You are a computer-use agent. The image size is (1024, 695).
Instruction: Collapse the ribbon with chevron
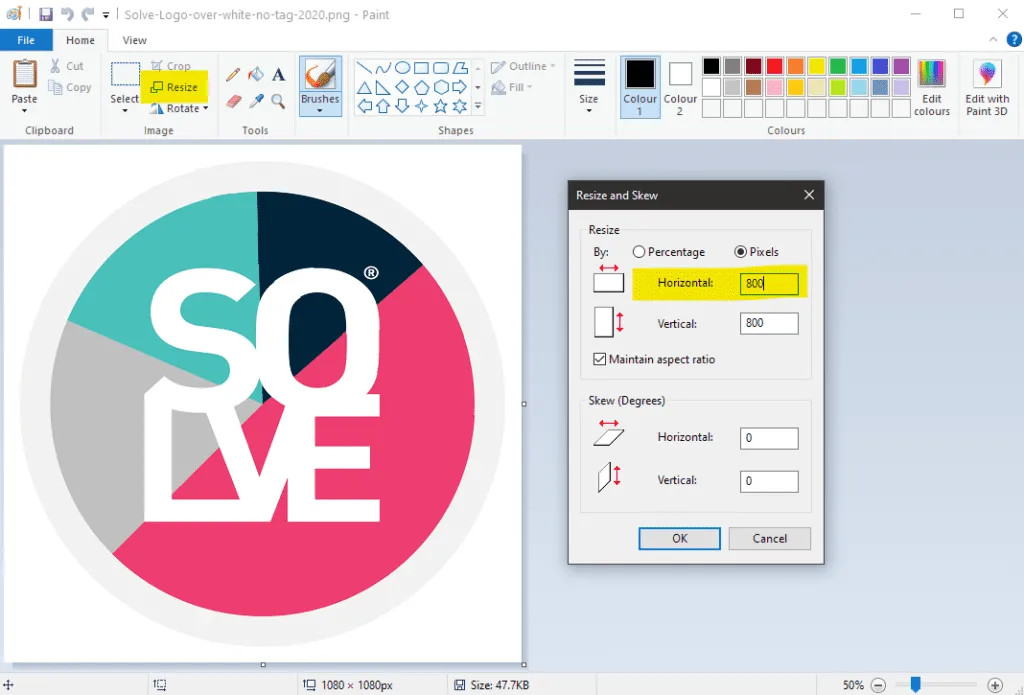(x=993, y=40)
